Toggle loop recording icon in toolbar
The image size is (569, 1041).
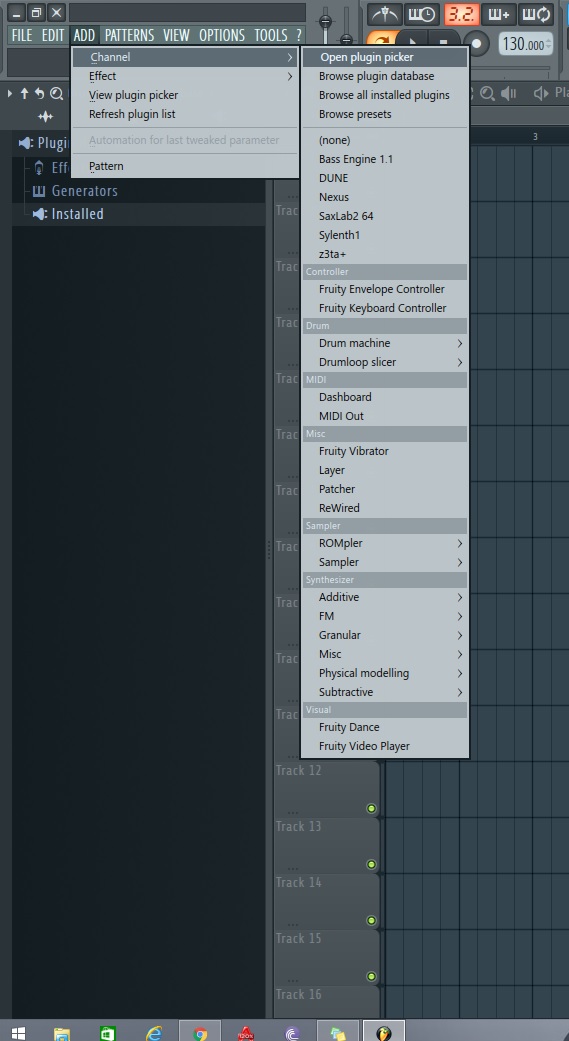pos(536,14)
